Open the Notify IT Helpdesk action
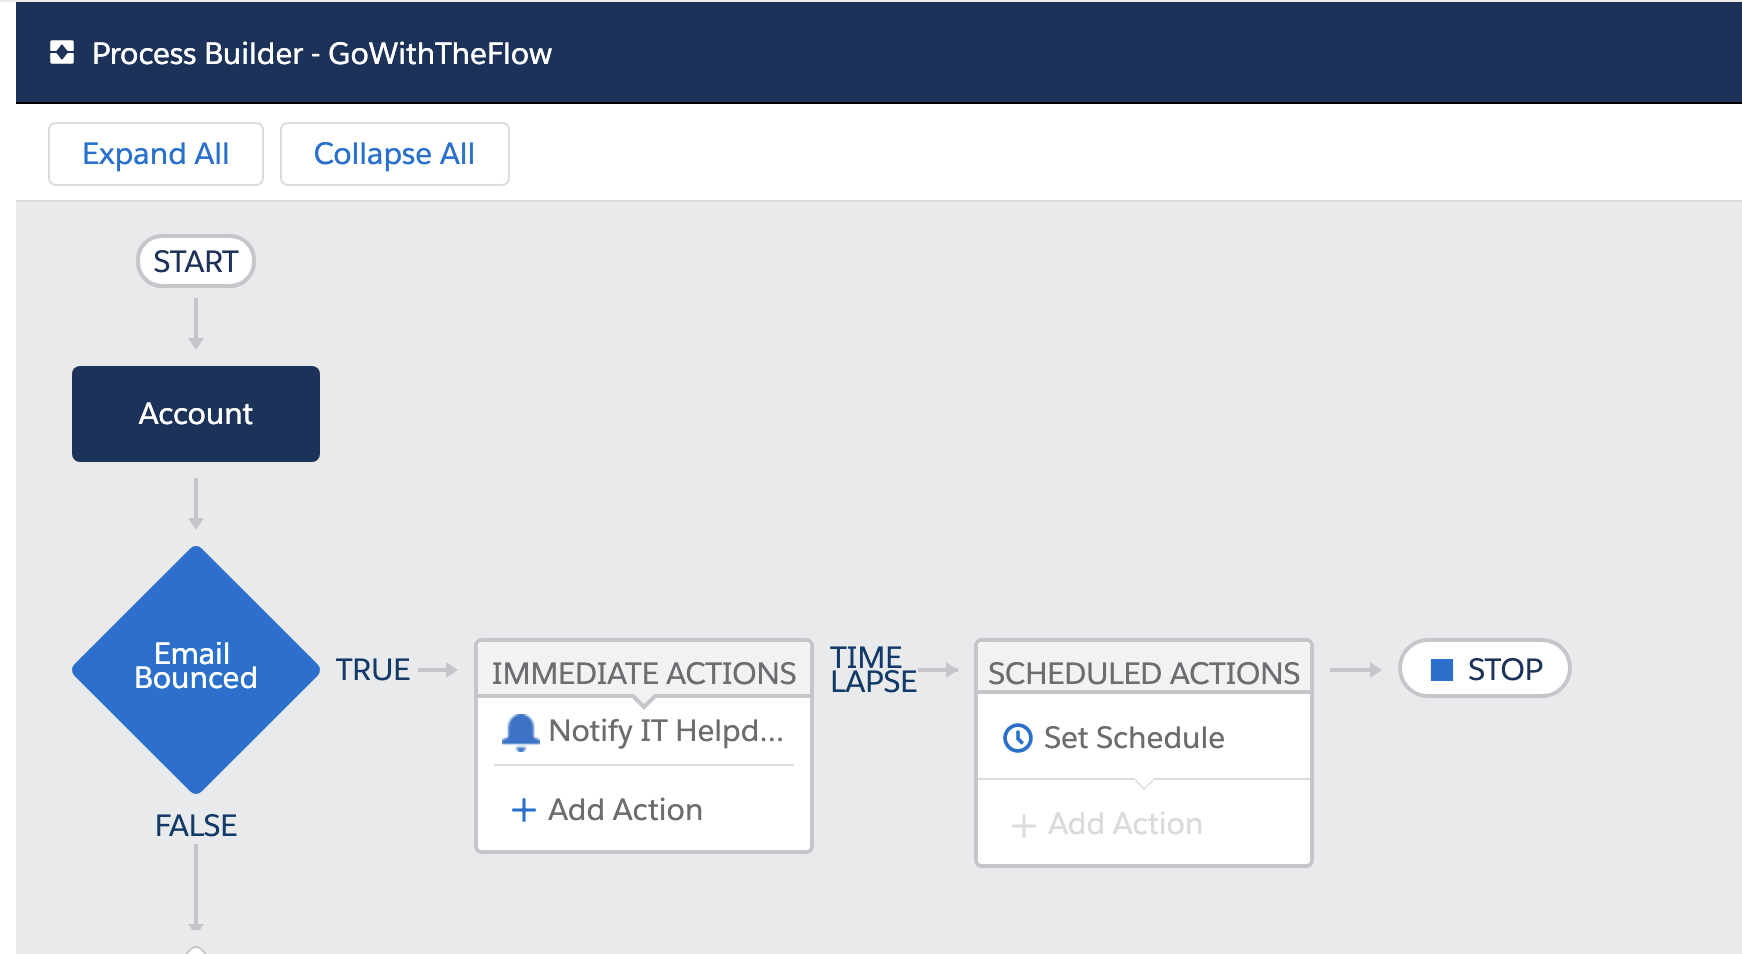Image resolution: width=1742 pixels, height=954 pixels. (665, 731)
